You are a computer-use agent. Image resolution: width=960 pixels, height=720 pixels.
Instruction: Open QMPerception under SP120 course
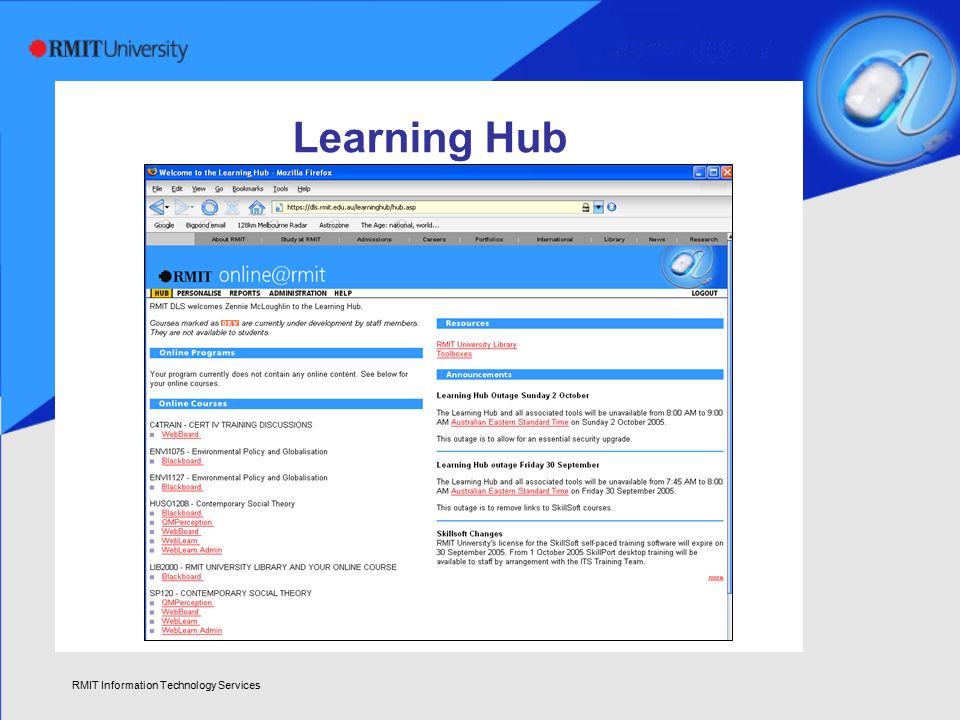point(187,602)
